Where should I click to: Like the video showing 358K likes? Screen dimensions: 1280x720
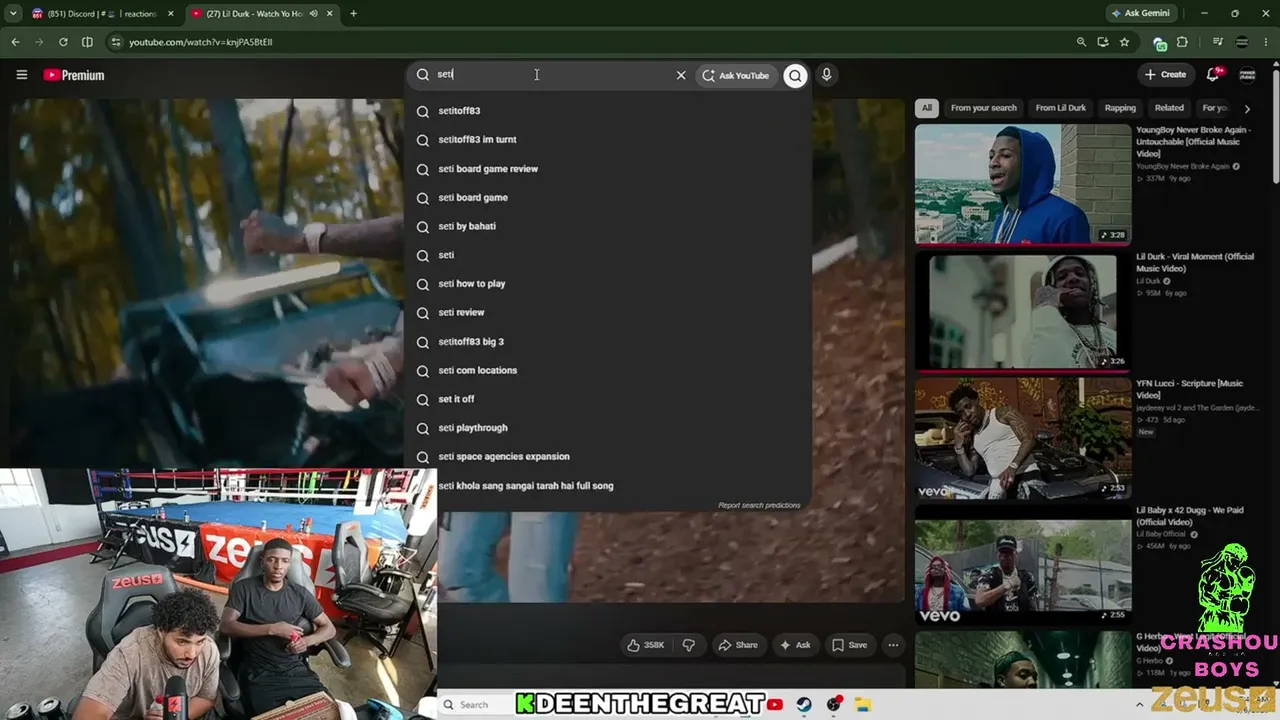[x=645, y=645]
